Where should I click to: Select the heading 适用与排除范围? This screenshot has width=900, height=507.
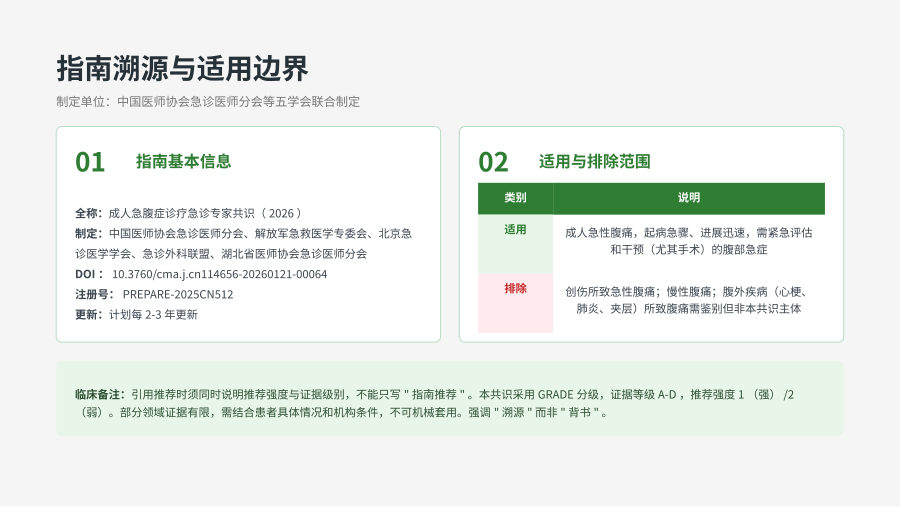[594, 161]
